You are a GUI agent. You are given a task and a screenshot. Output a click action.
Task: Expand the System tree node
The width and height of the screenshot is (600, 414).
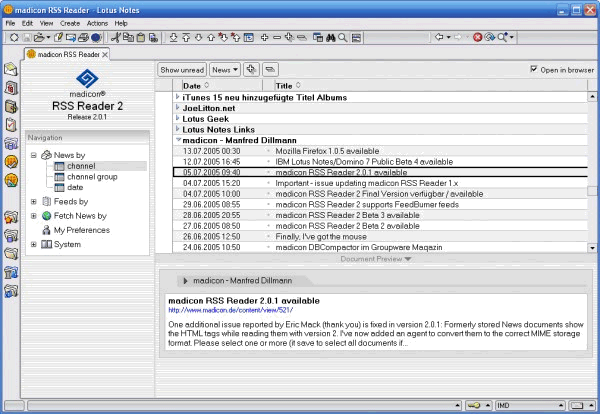pos(34,244)
